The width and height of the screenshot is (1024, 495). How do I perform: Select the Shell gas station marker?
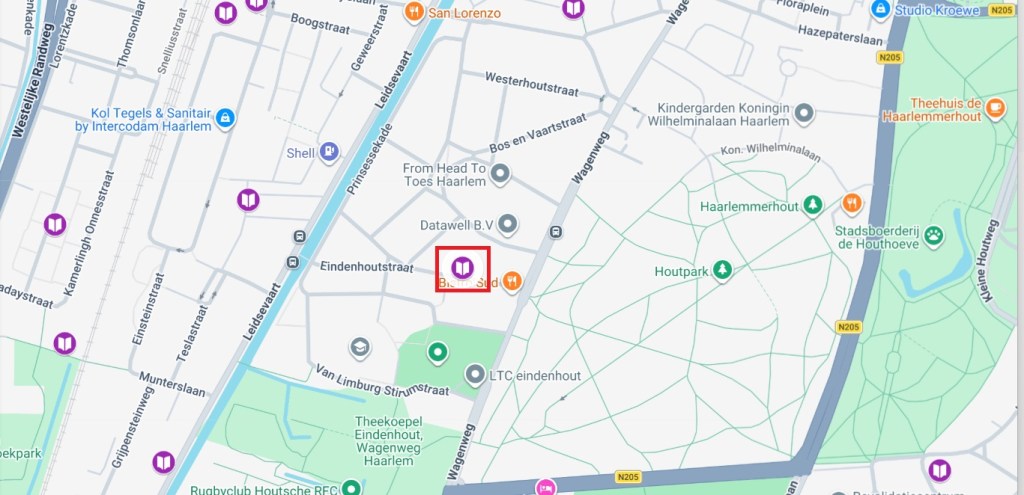pyautogui.click(x=329, y=153)
